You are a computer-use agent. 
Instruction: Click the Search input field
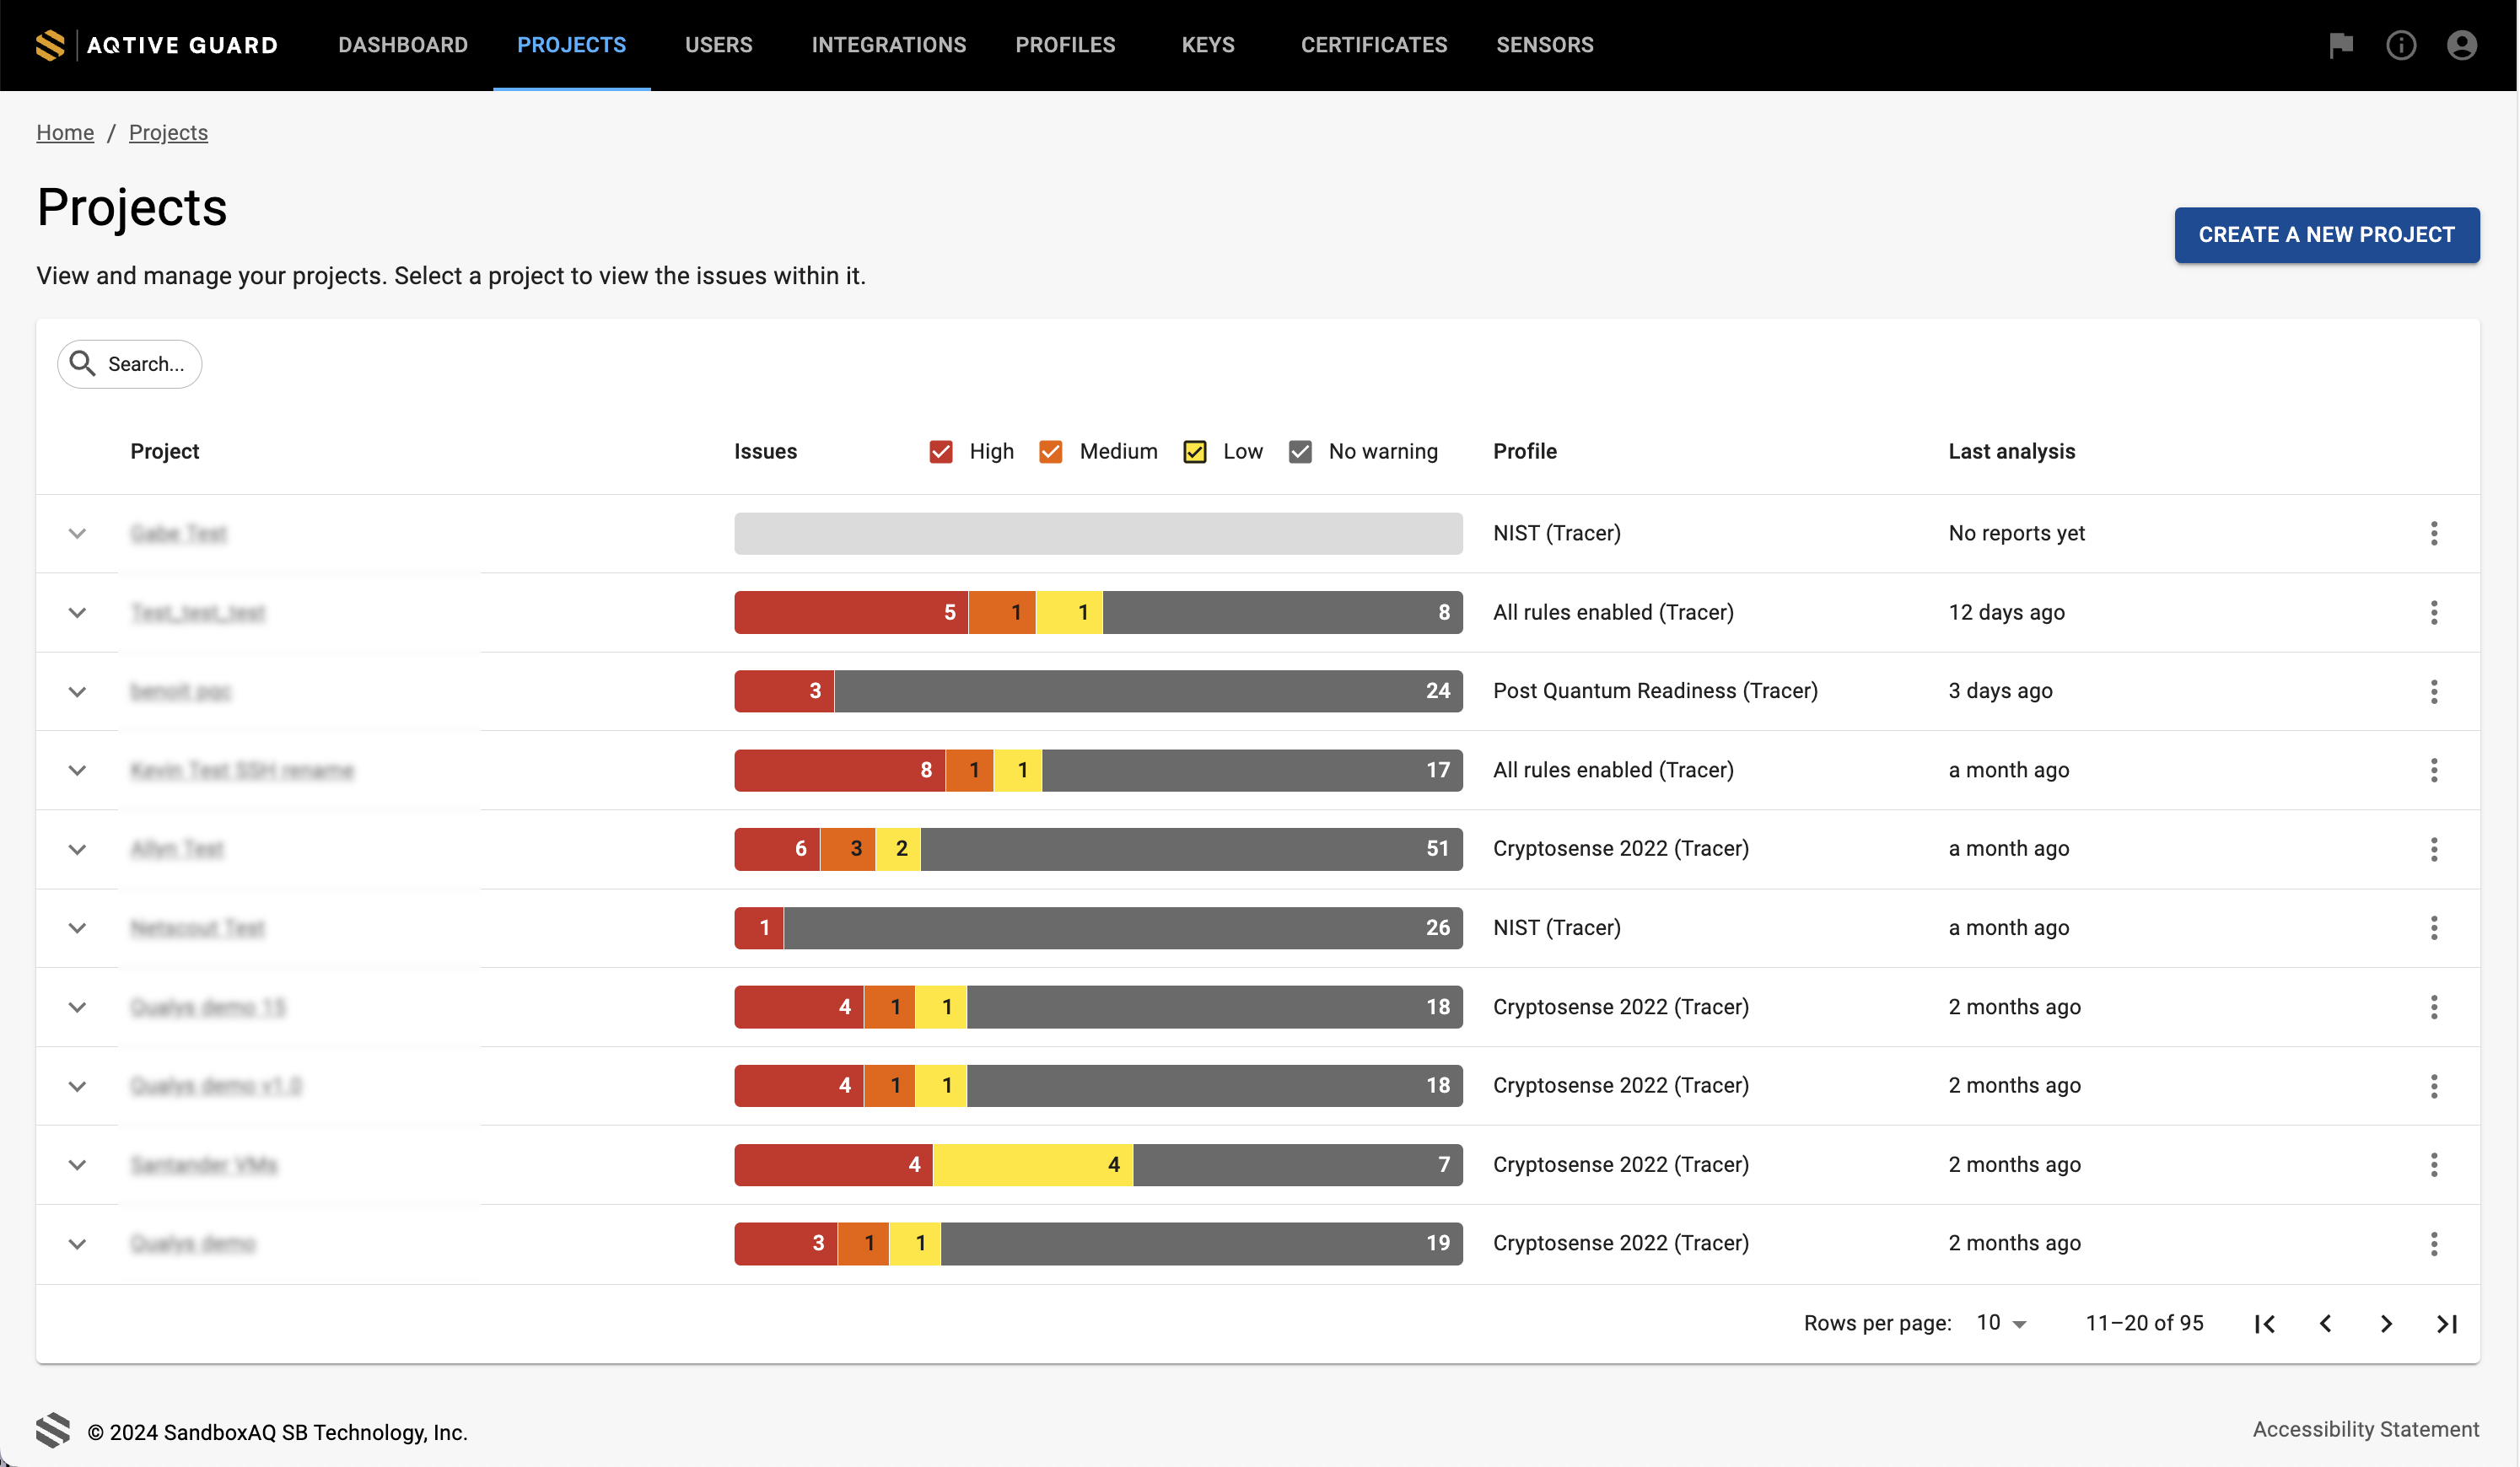(145, 363)
